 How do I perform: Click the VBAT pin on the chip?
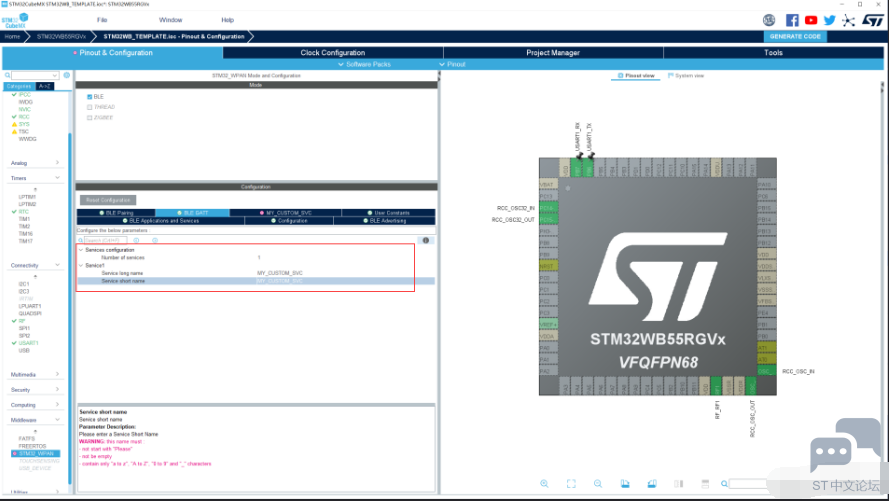click(x=548, y=185)
